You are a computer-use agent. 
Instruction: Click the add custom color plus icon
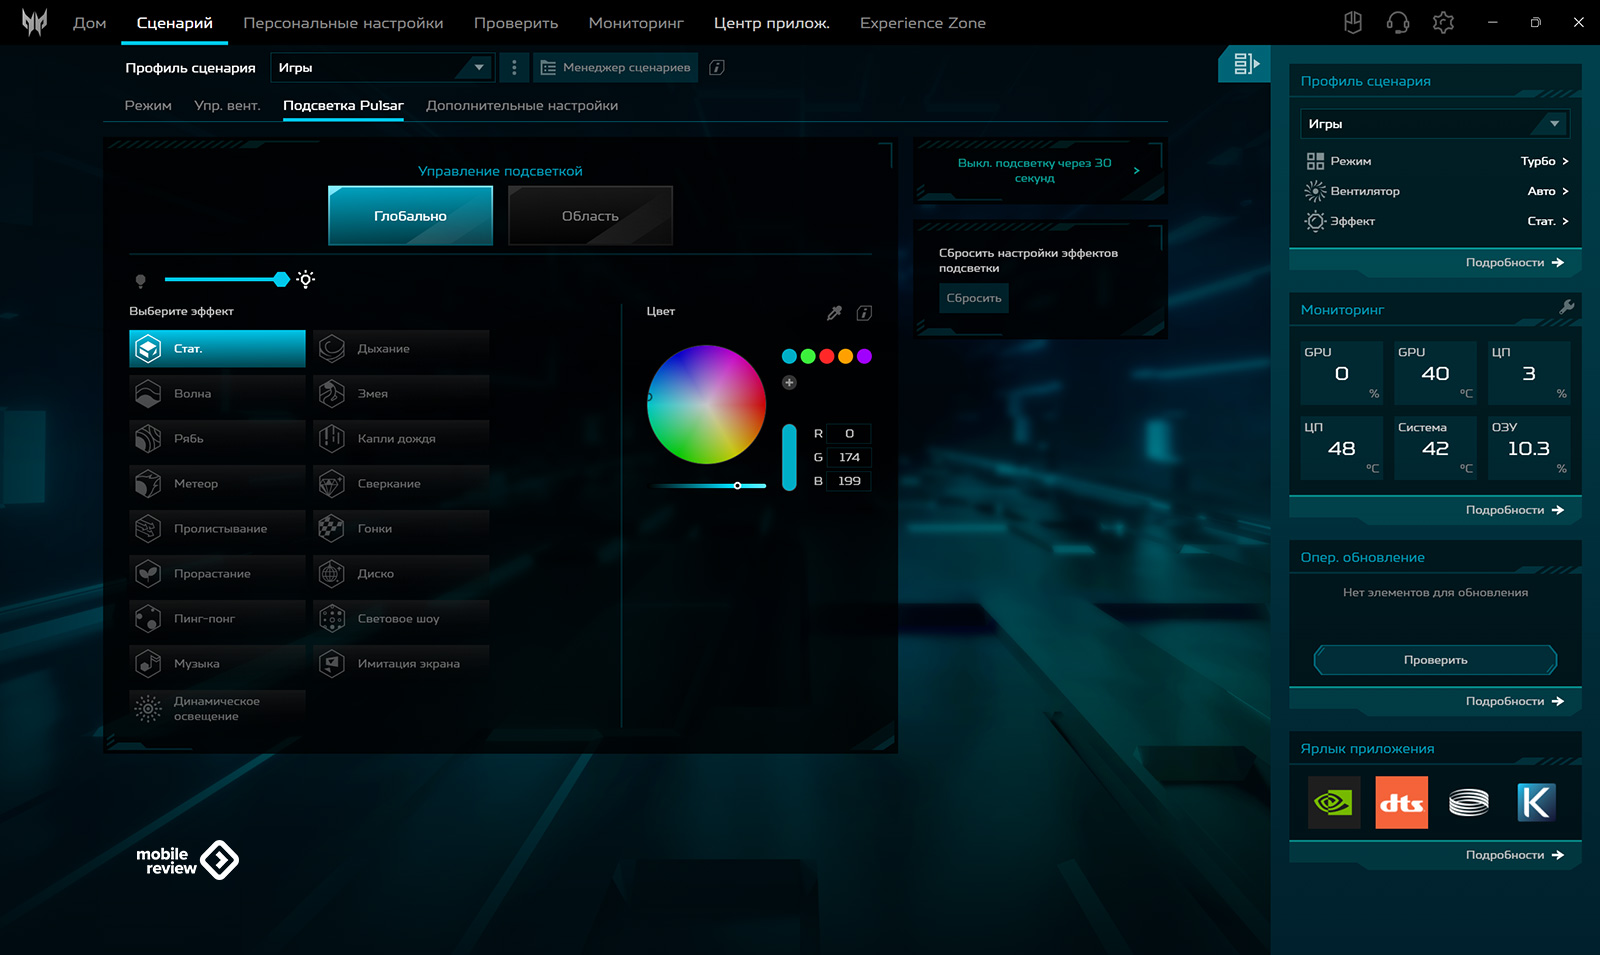coord(789,383)
